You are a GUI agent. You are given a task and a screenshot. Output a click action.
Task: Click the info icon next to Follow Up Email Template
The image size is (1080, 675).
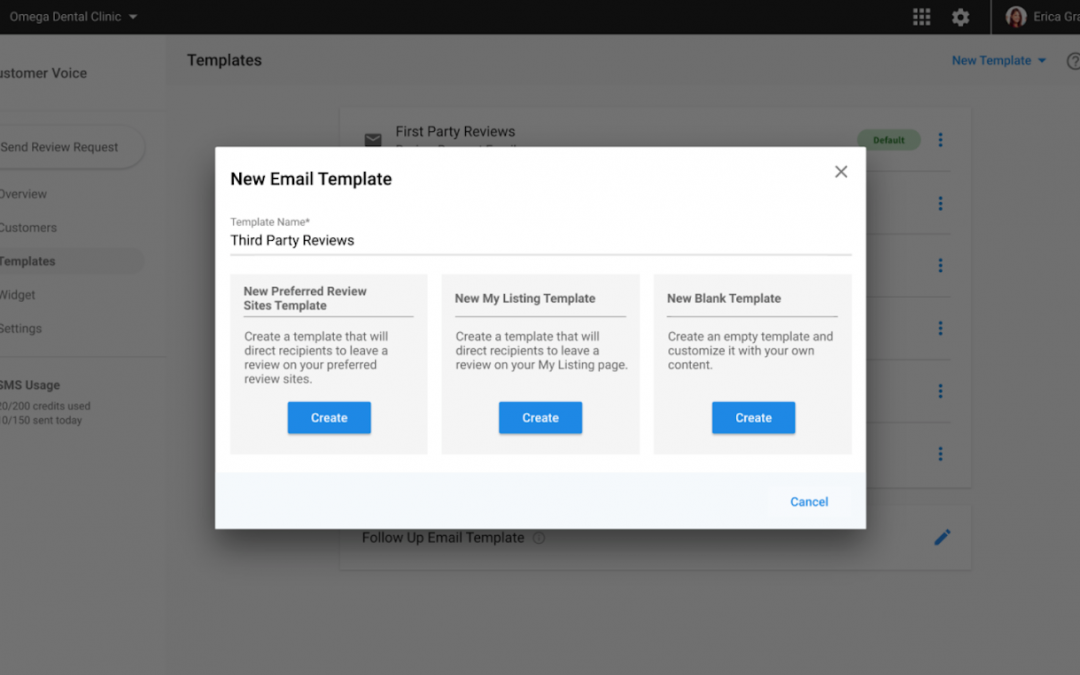point(539,538)
